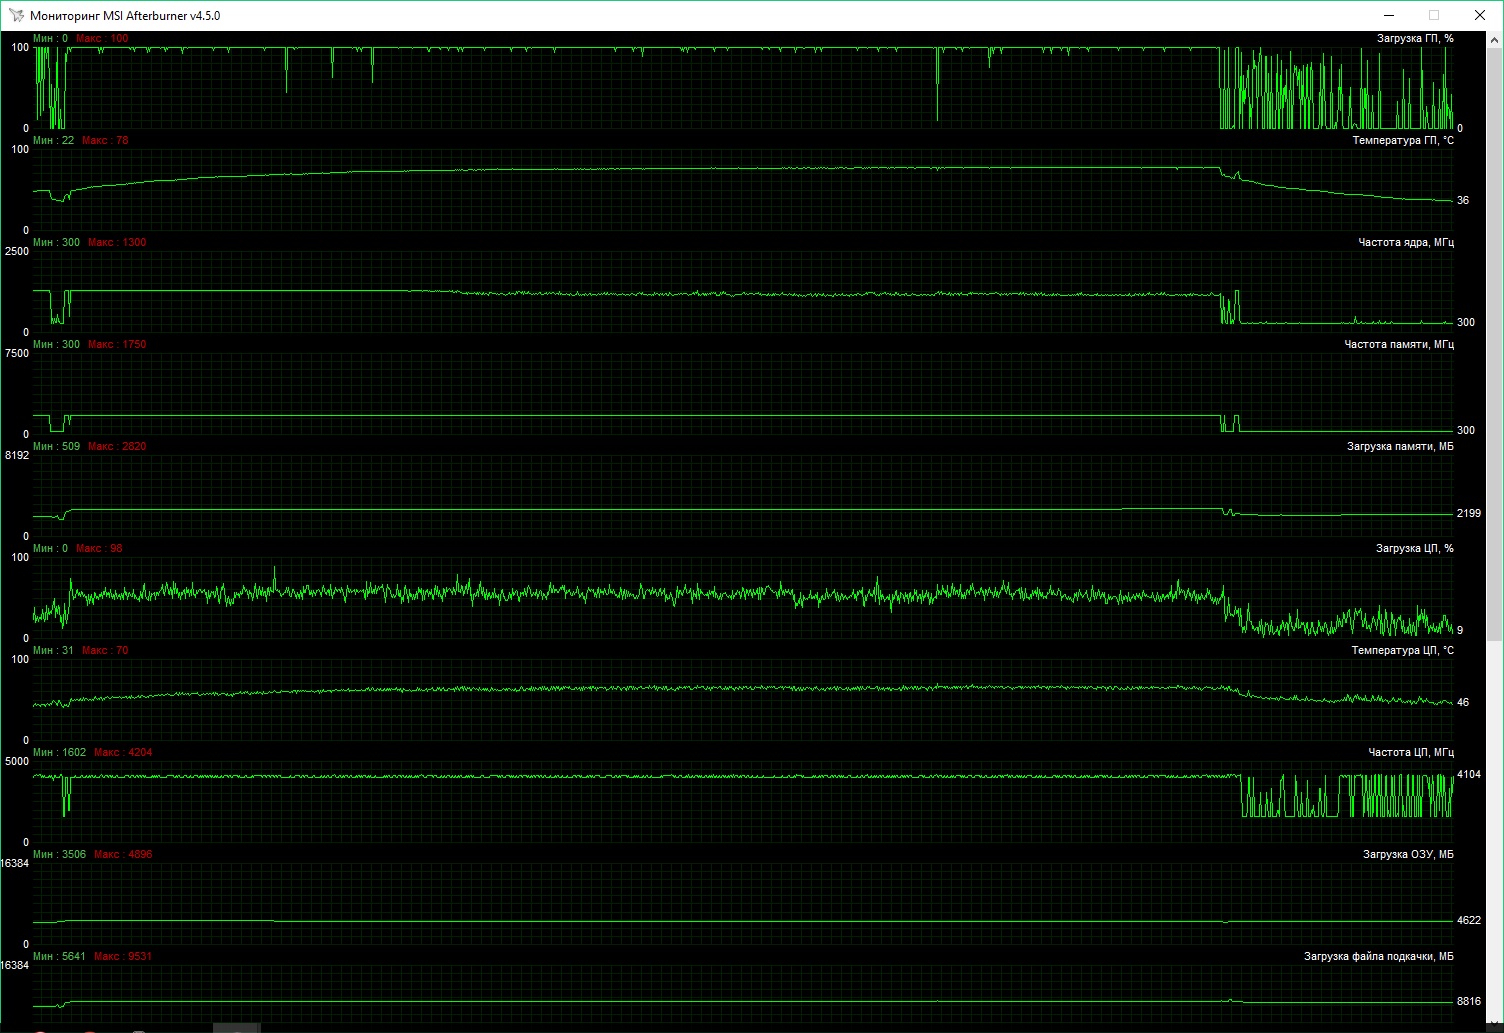This screenshot has width=1504, height=1033.
Task: Click the 'Мин : 509' memory usage minimum
Action: 56,446
